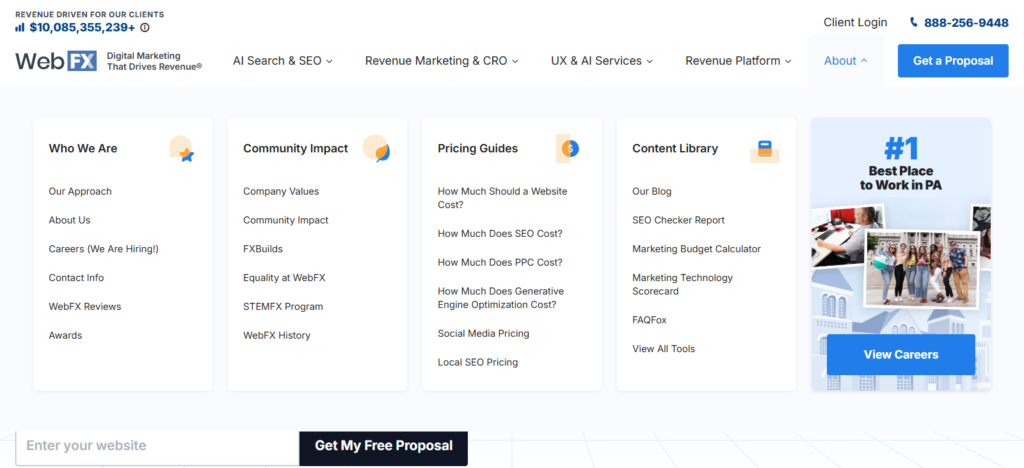Expand the AI Search & SEO menu
Image resolution: width=1024 pixels, height=468 pixels.
[283, 61]
